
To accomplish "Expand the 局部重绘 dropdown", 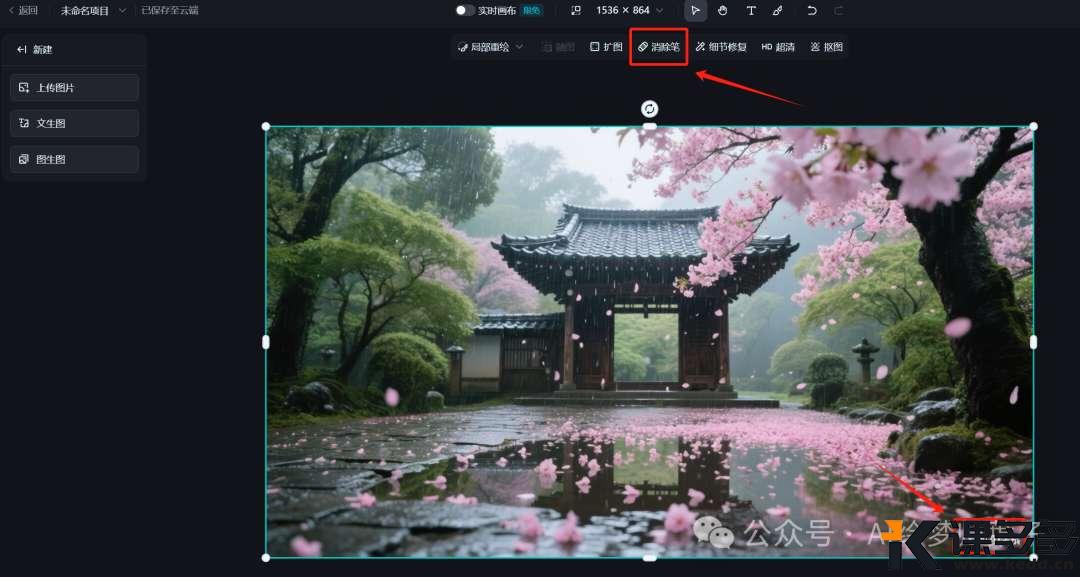I will click(490, 47).
